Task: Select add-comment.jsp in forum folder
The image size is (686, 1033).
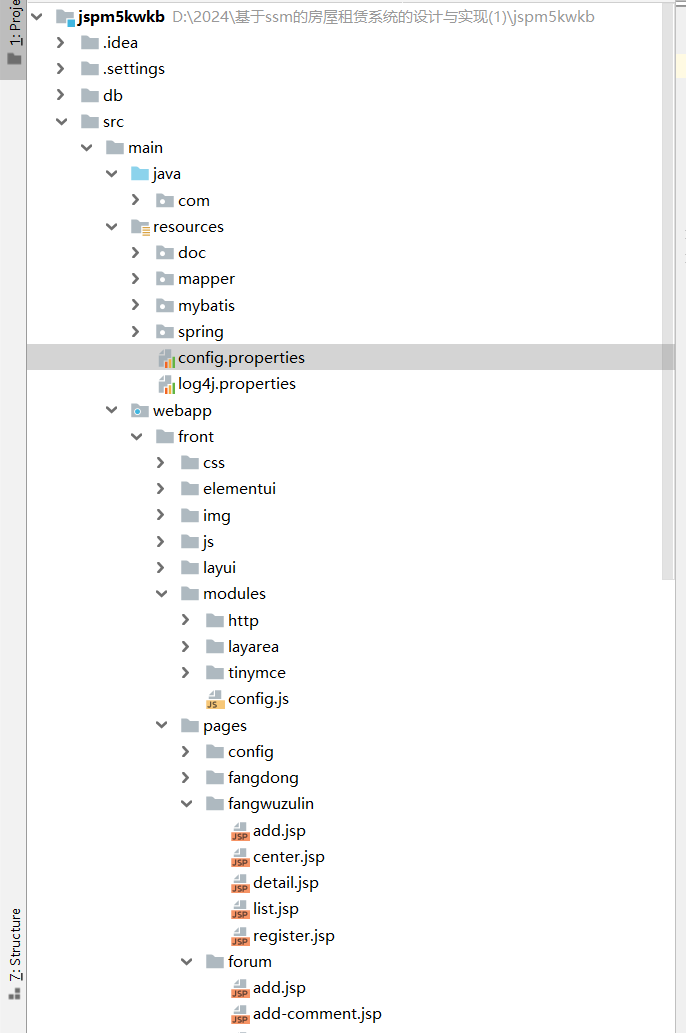Action: point(317,1014)
